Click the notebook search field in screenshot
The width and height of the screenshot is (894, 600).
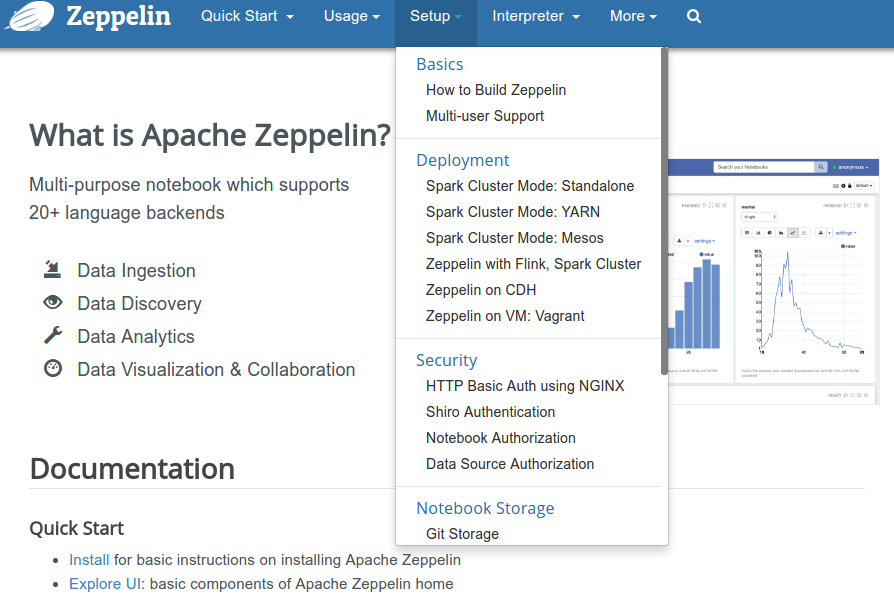click(x=764, y=167)
